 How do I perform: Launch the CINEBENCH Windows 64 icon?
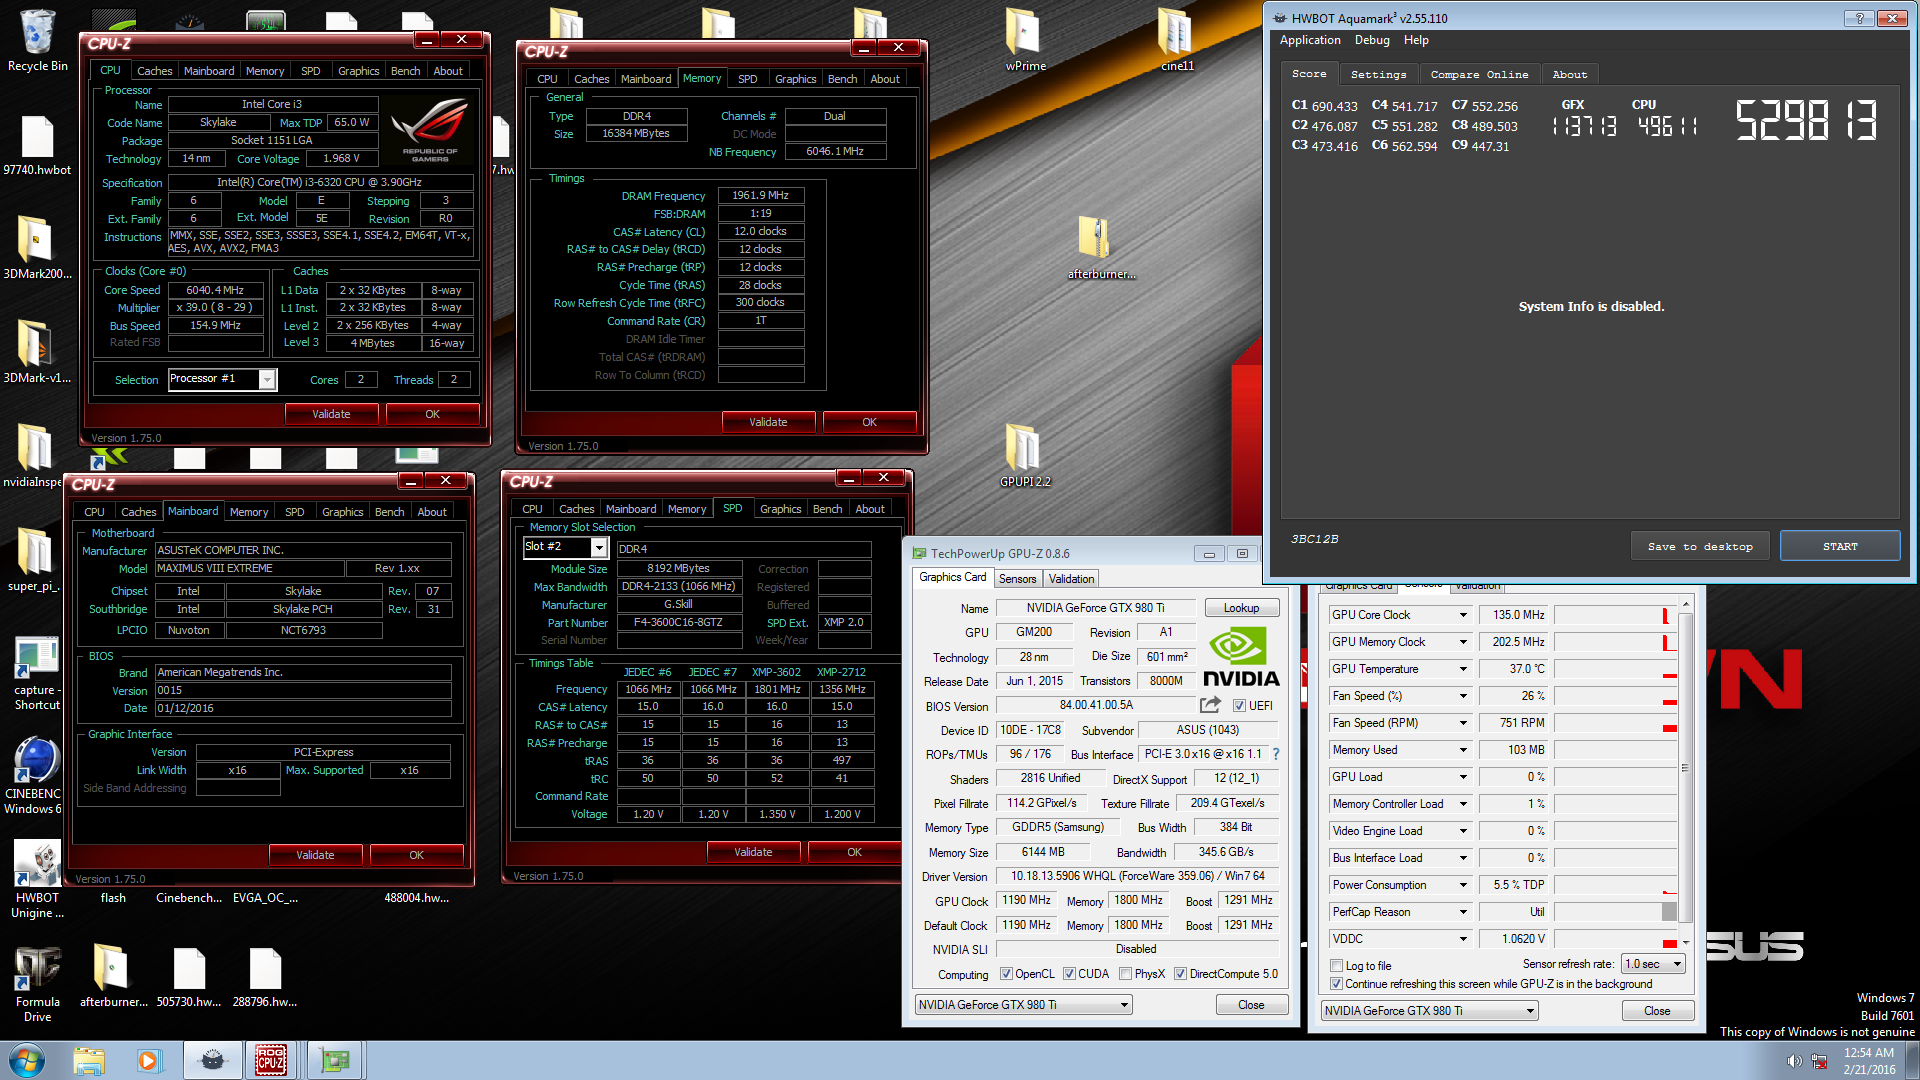pos(35,776)
